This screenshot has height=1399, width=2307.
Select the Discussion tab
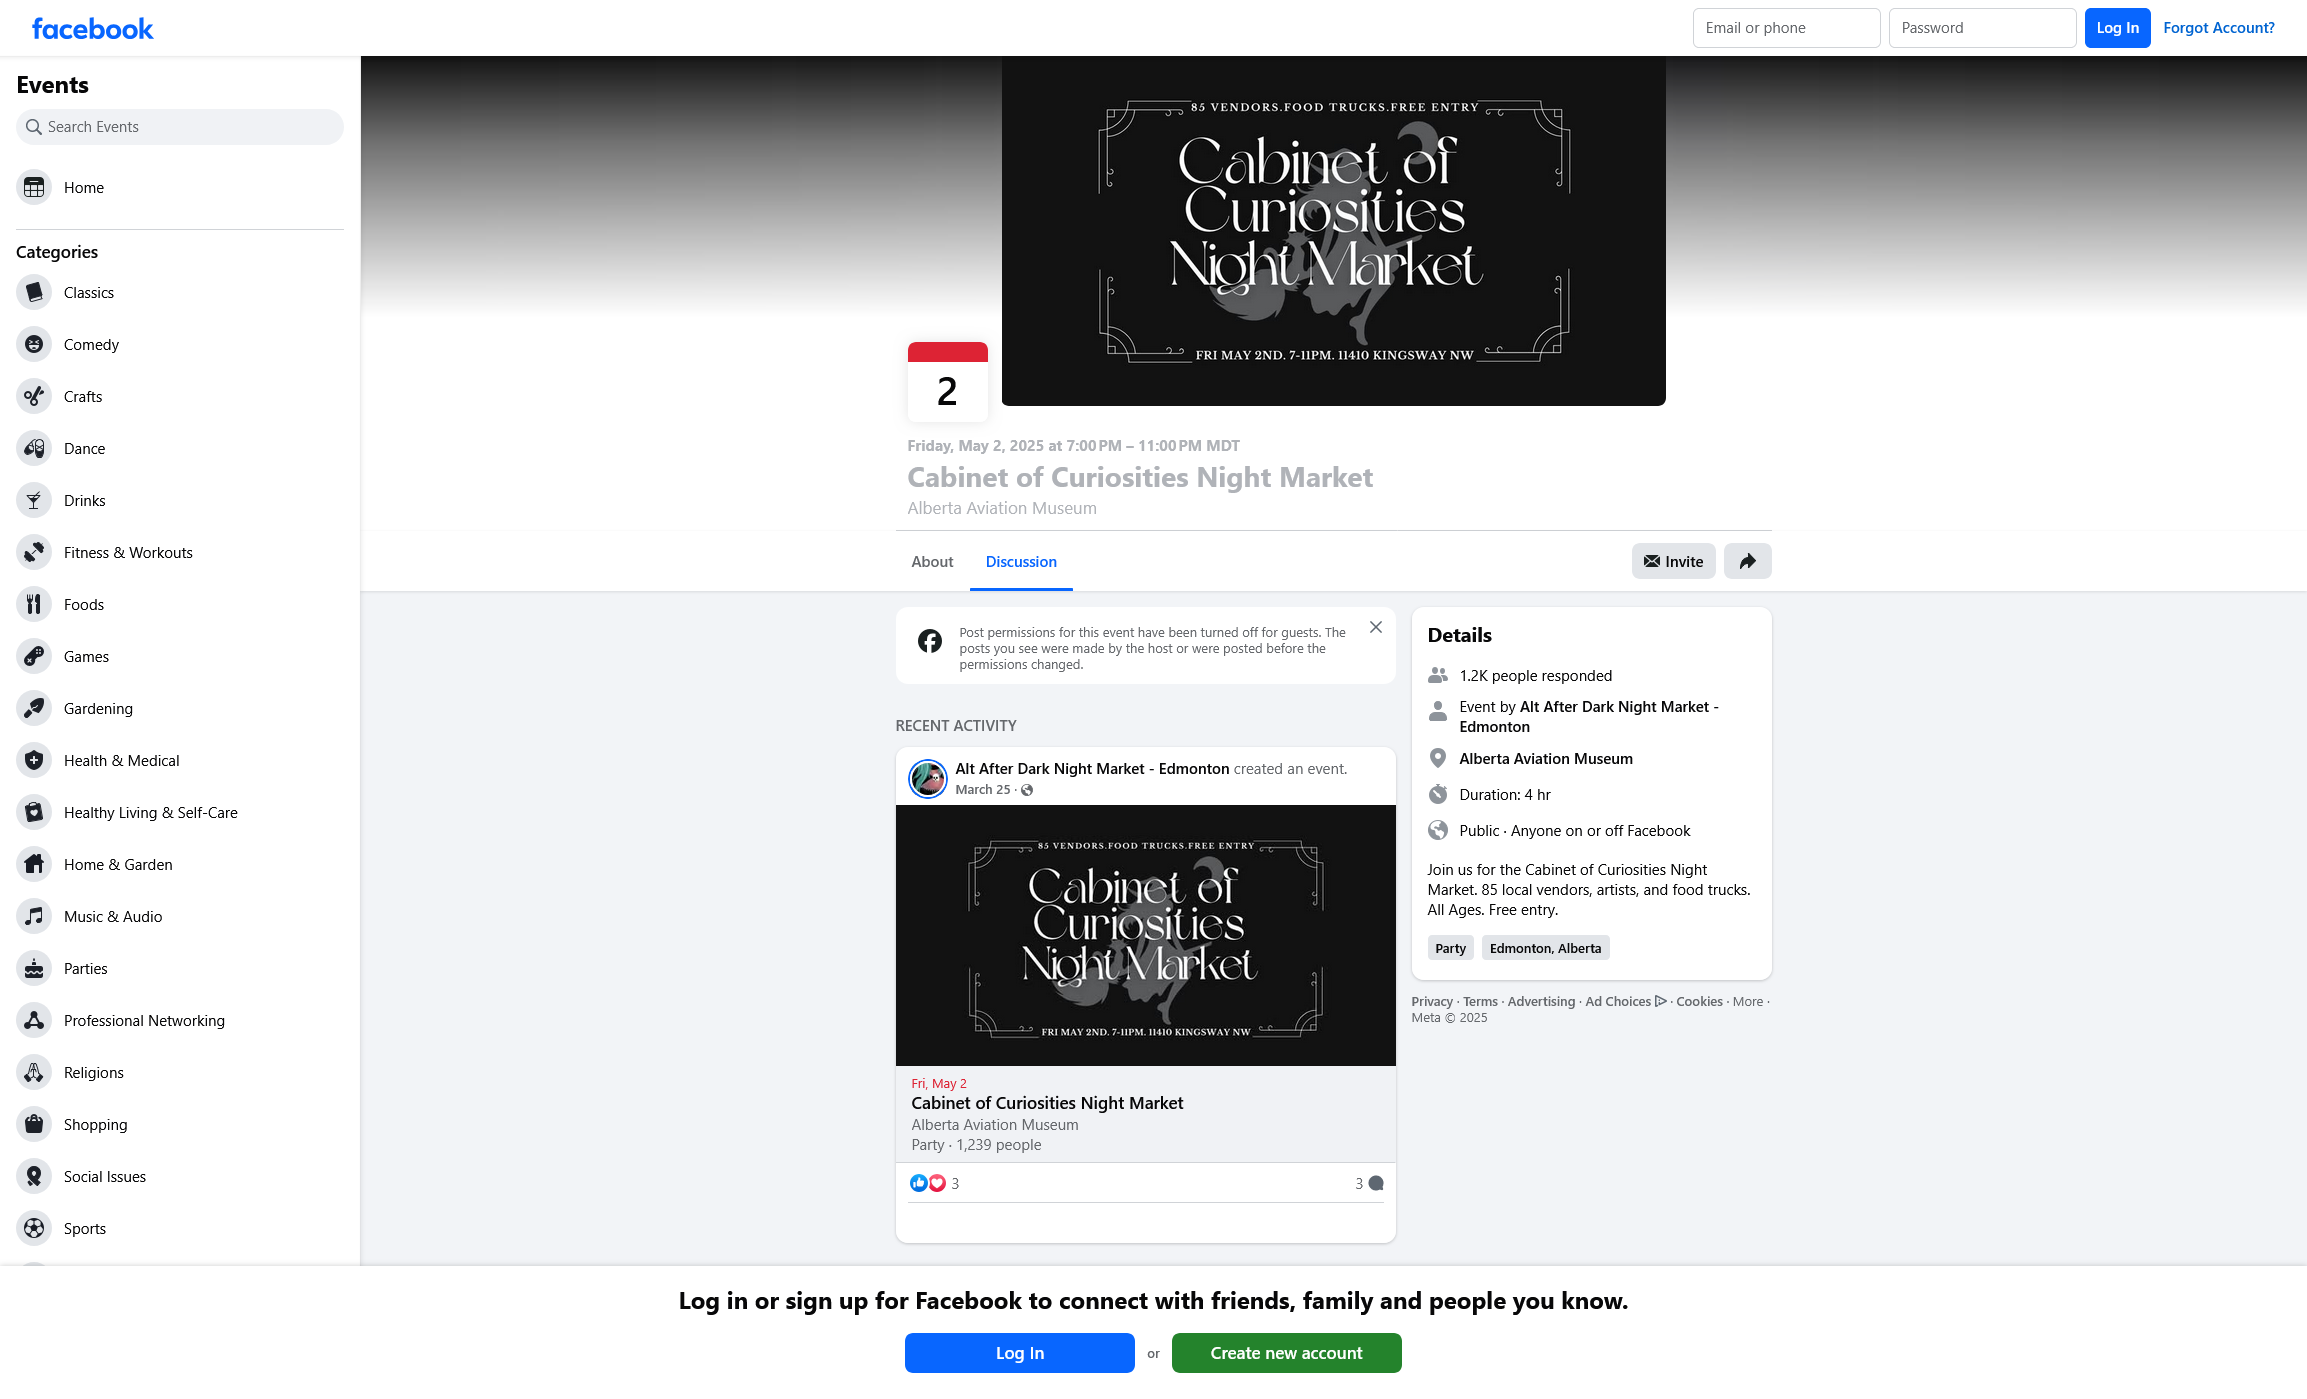click(1021, 561)
